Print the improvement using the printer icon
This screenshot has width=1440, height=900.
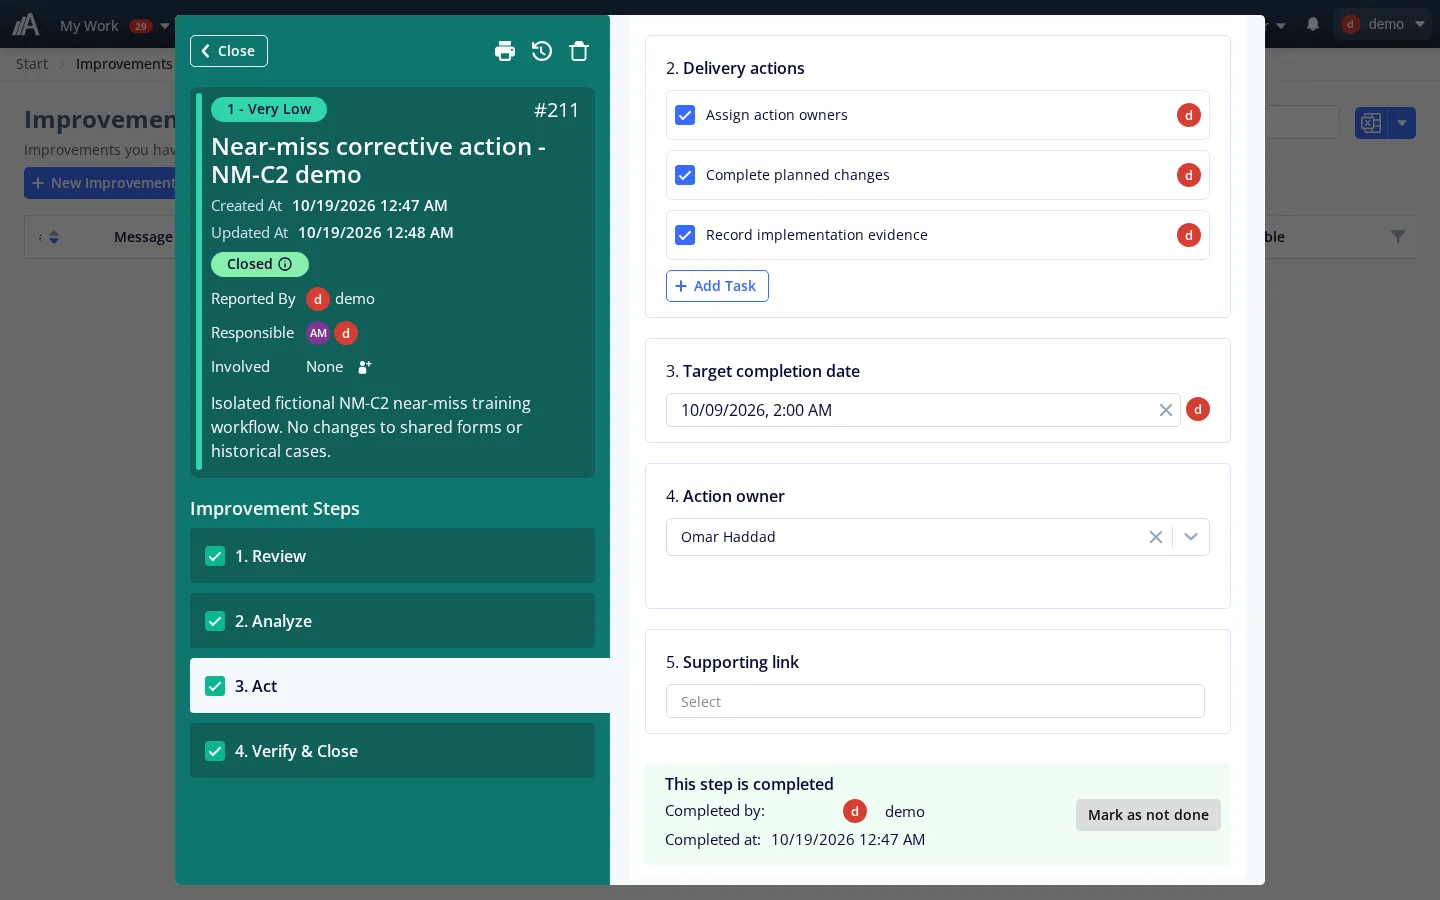click(x=505, y=51)
